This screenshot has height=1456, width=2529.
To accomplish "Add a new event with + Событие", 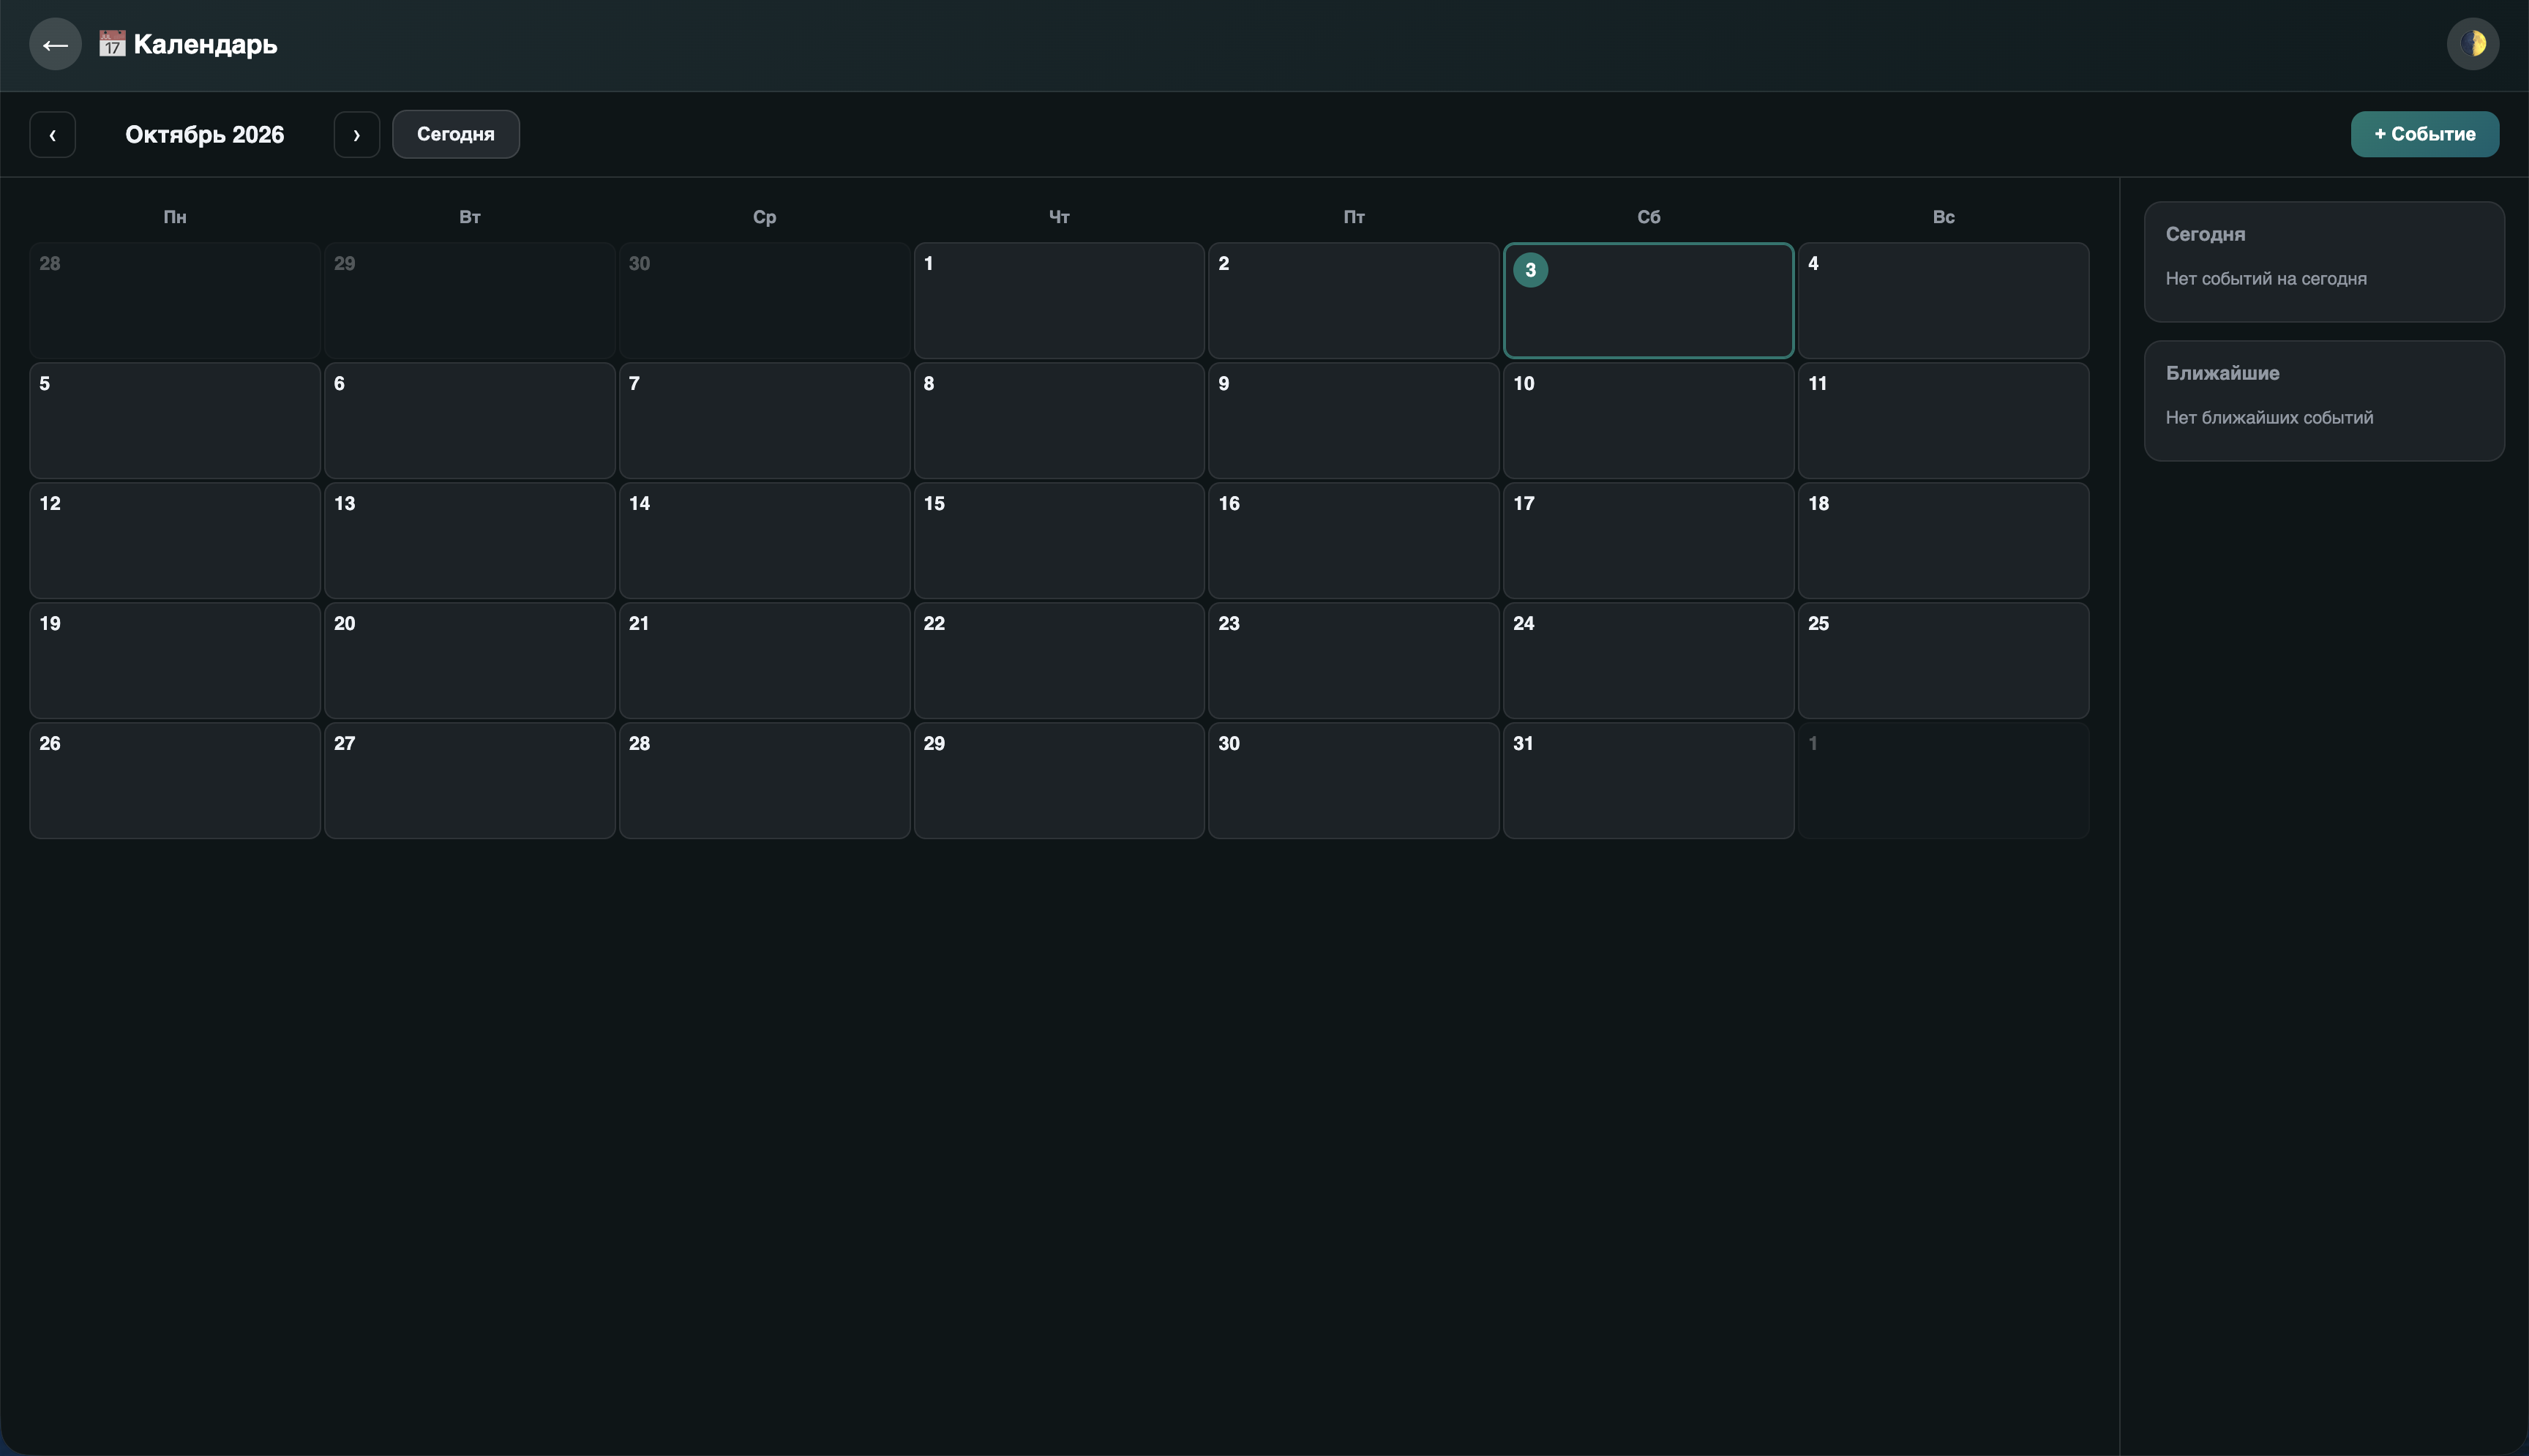I will tap(2424, 134).
